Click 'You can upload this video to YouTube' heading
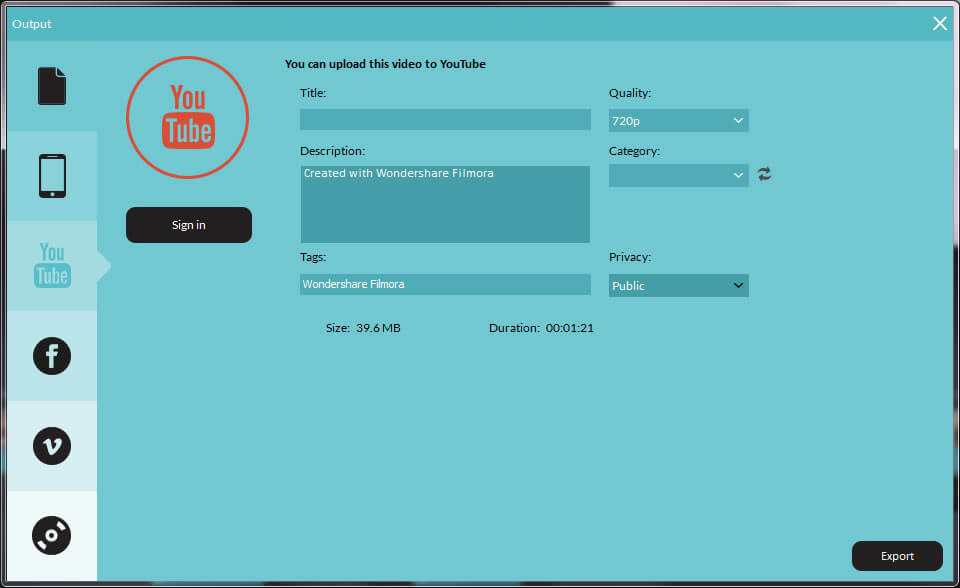 point(385,64)
